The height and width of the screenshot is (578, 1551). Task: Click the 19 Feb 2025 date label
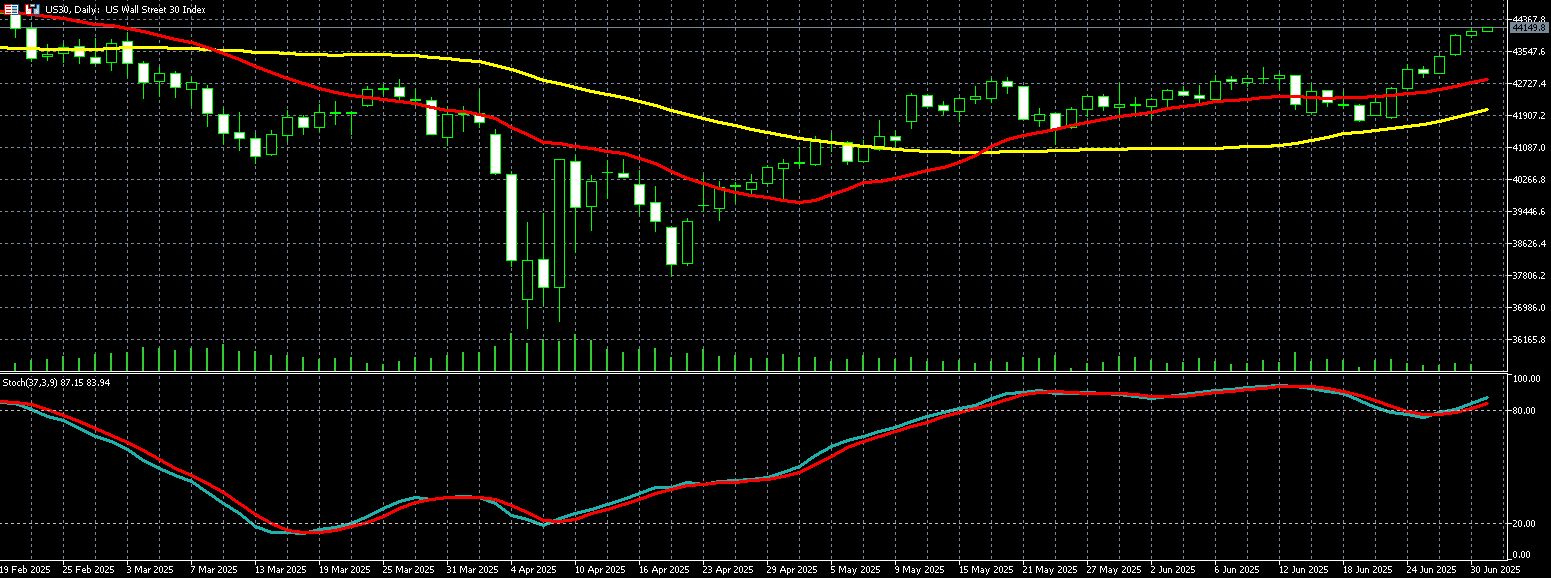(25, 569)
